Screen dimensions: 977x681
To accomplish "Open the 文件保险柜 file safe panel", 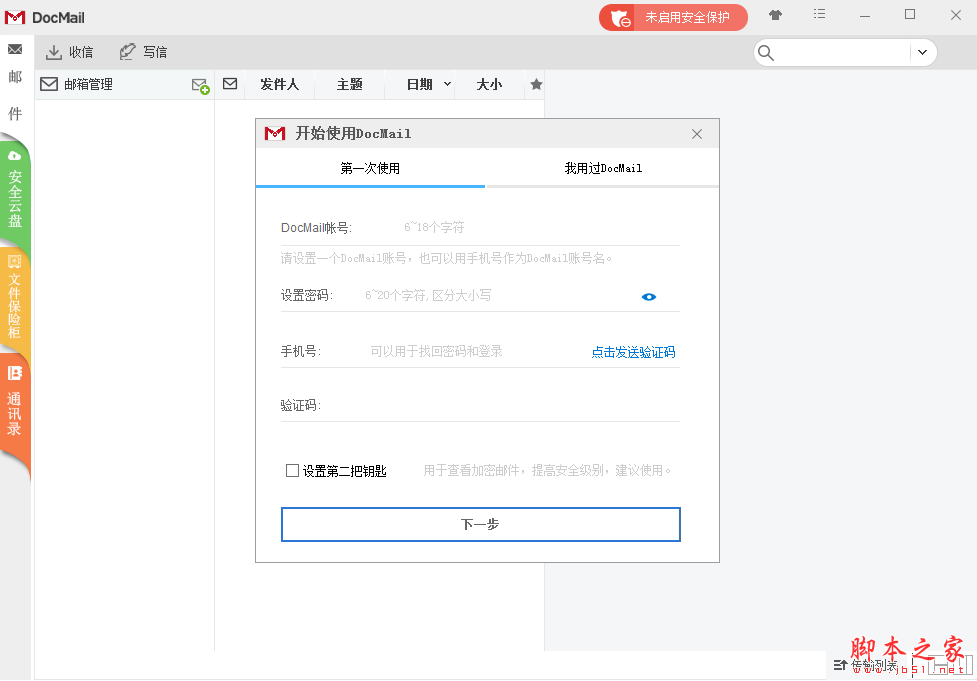I will click(x=15, y=299).
